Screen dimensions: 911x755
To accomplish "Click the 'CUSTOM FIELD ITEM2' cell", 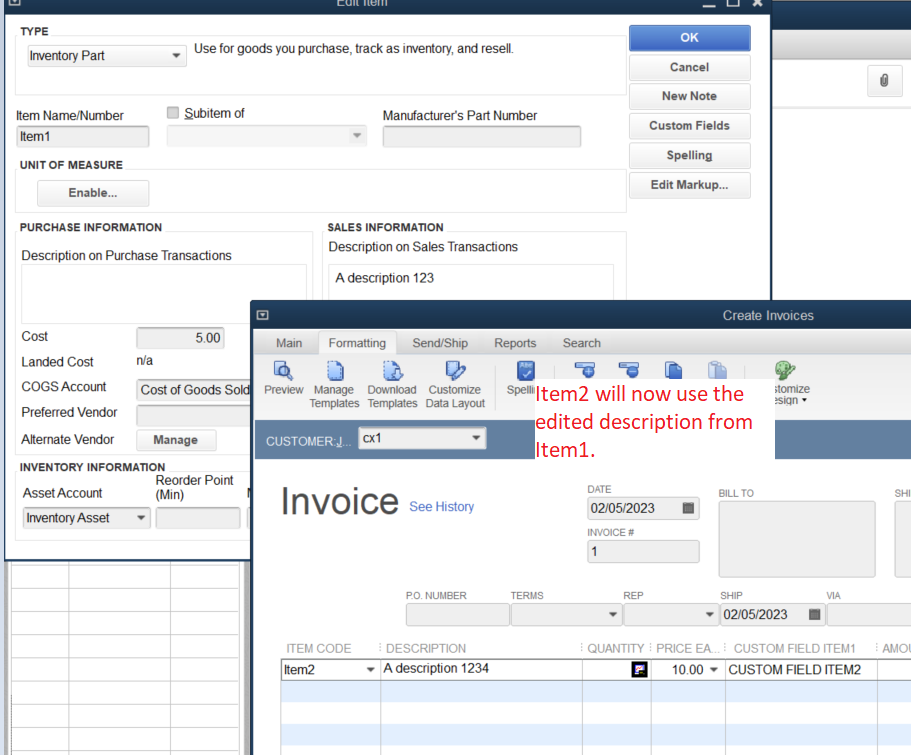I will [801, 670].
